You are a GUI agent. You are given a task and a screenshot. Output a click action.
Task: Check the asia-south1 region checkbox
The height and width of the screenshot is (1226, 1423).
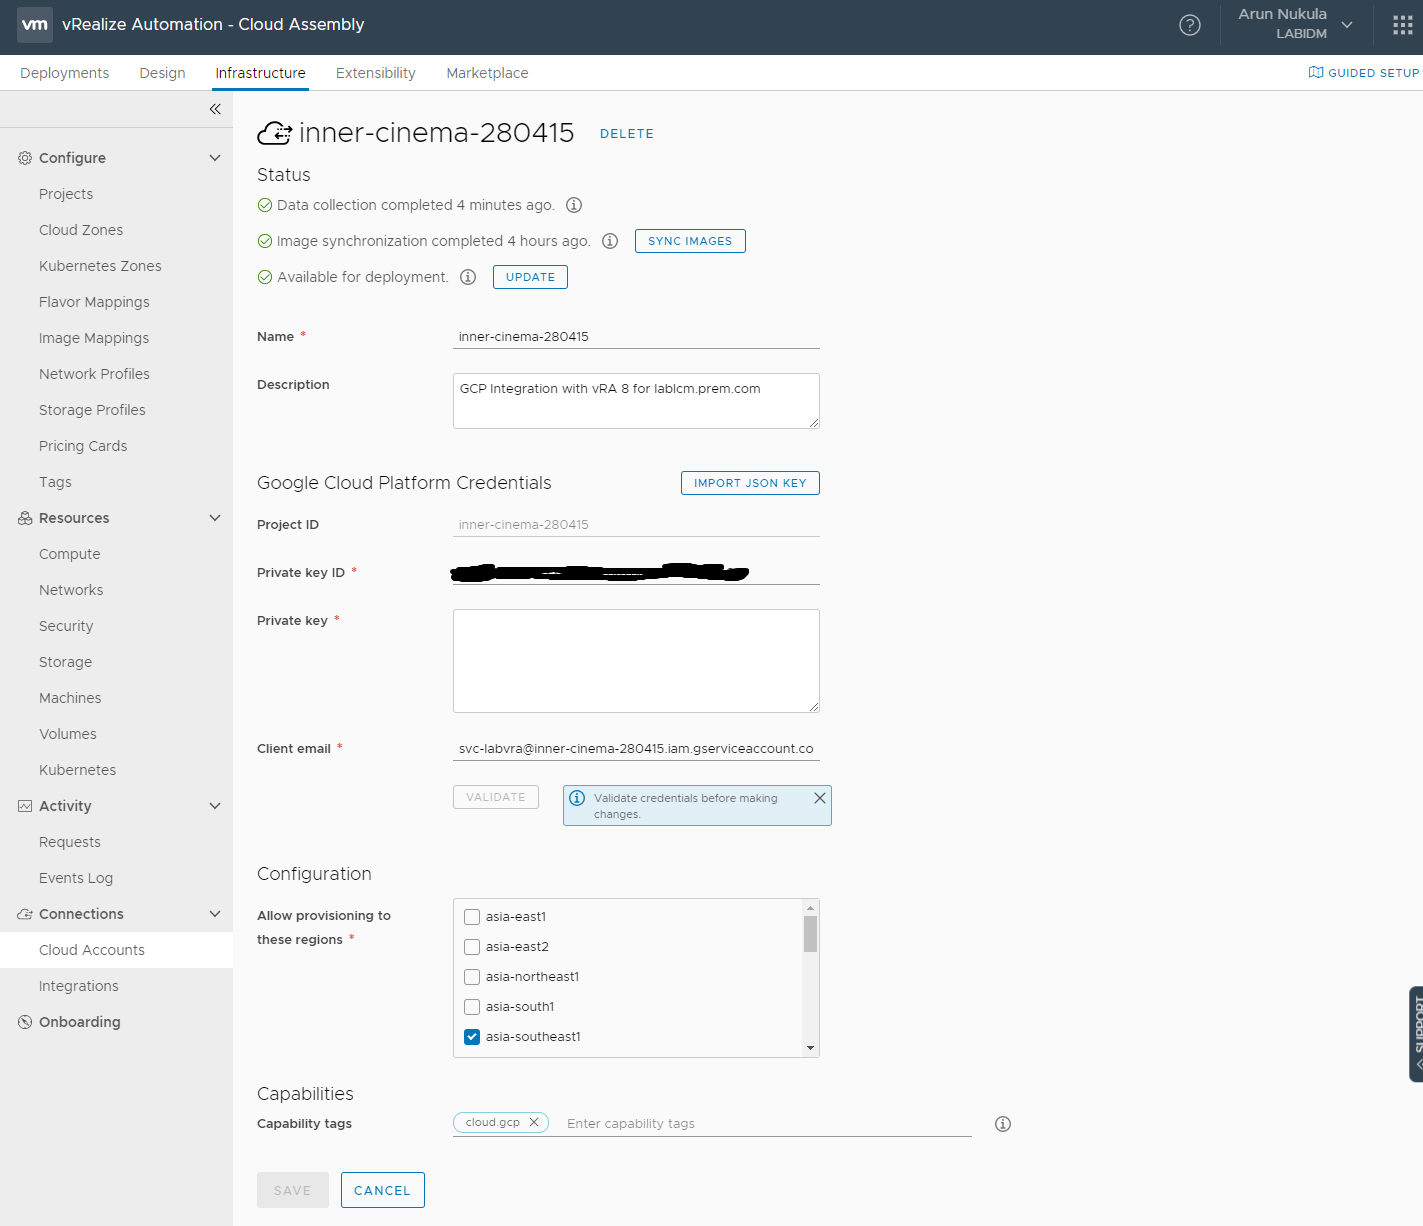pyautogui.click(x=472, y=1007)
